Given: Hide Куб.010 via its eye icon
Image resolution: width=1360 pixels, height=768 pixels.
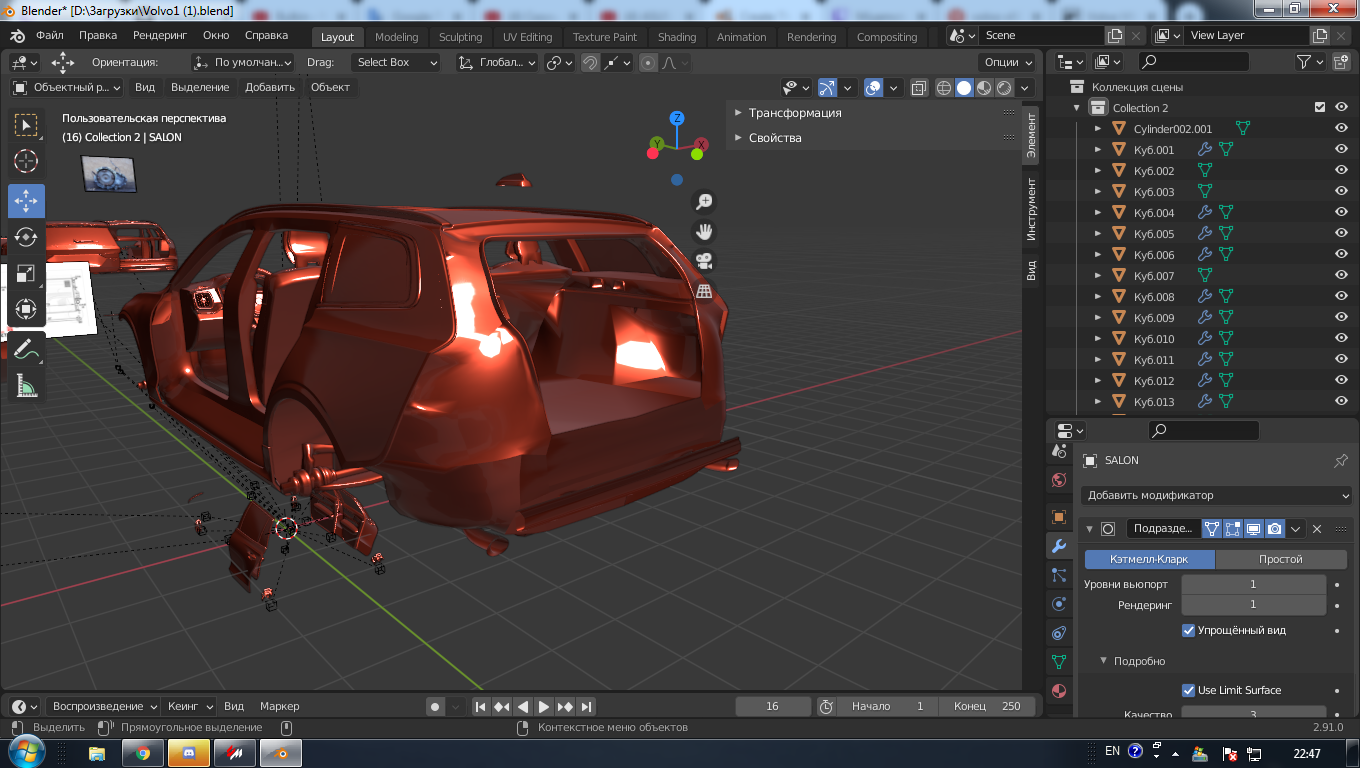Looking at the screenshot, I should [1342, 339].
